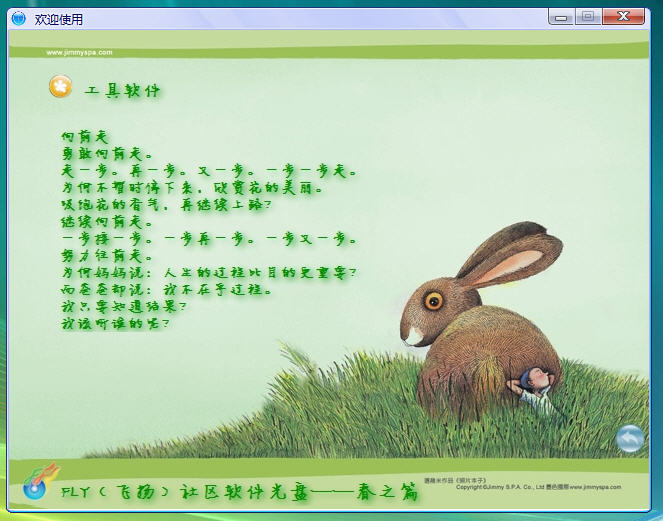The image size is (663, 521).
Task: Click the line 吸饱花的香气，再继续上路
Action: (166, 205)
